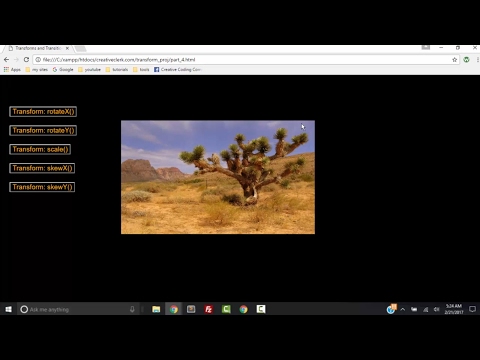This screenshot has width=480, height=360.
Task: Expand the 'tools' bookmark folder
Action: point(141,69)
